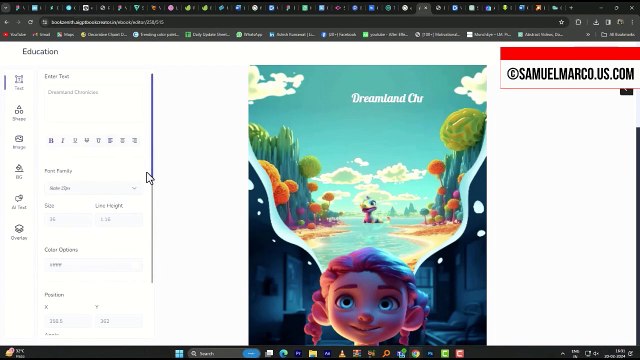Toggle underline text formatting

pyautogui.click(x=75, y=140)
